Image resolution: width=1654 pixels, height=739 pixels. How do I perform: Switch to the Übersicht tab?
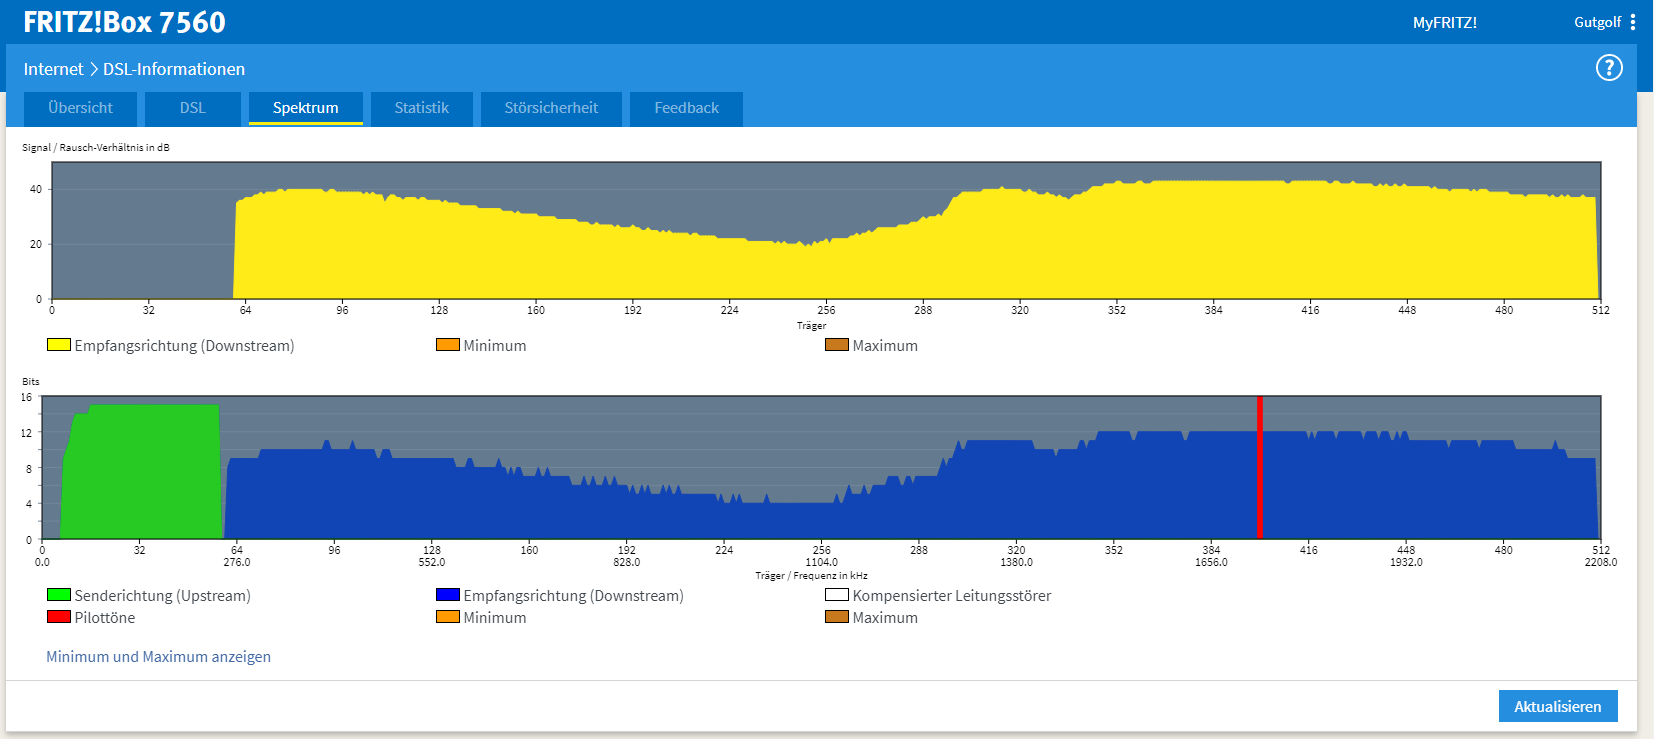(x=81, y=108)
